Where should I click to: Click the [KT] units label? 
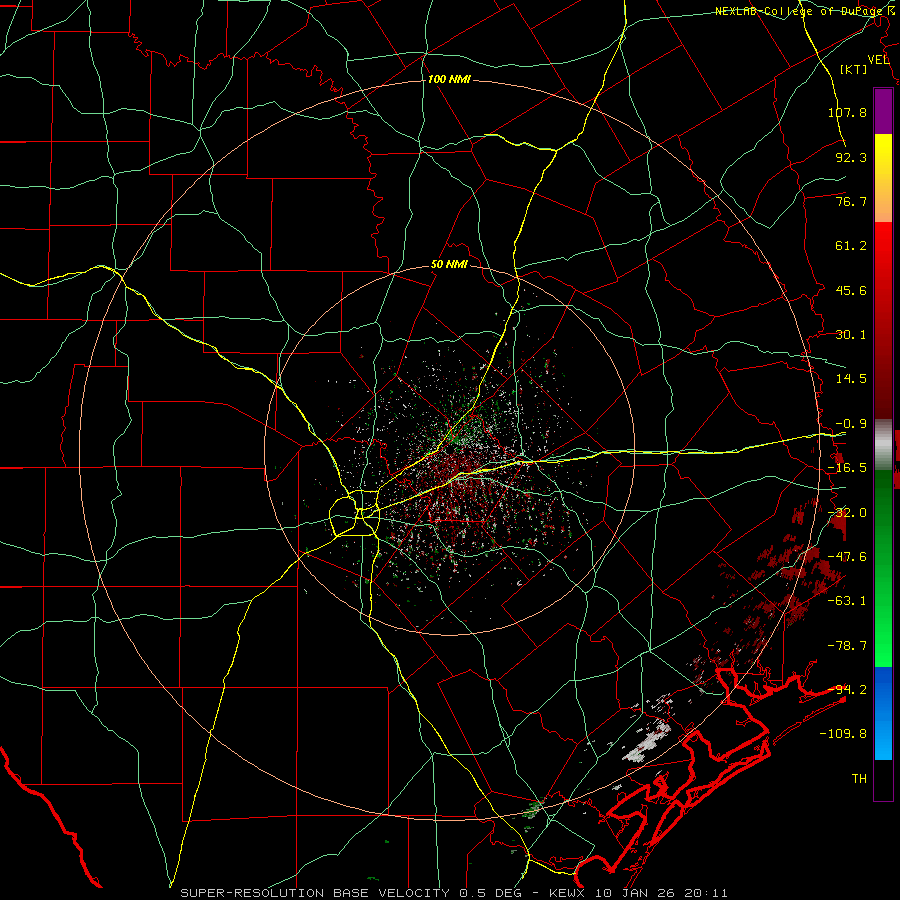(x=854, y=69)
